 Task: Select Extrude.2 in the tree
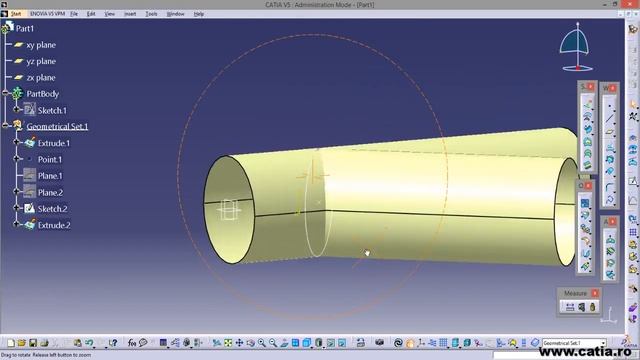coord(54,225)
